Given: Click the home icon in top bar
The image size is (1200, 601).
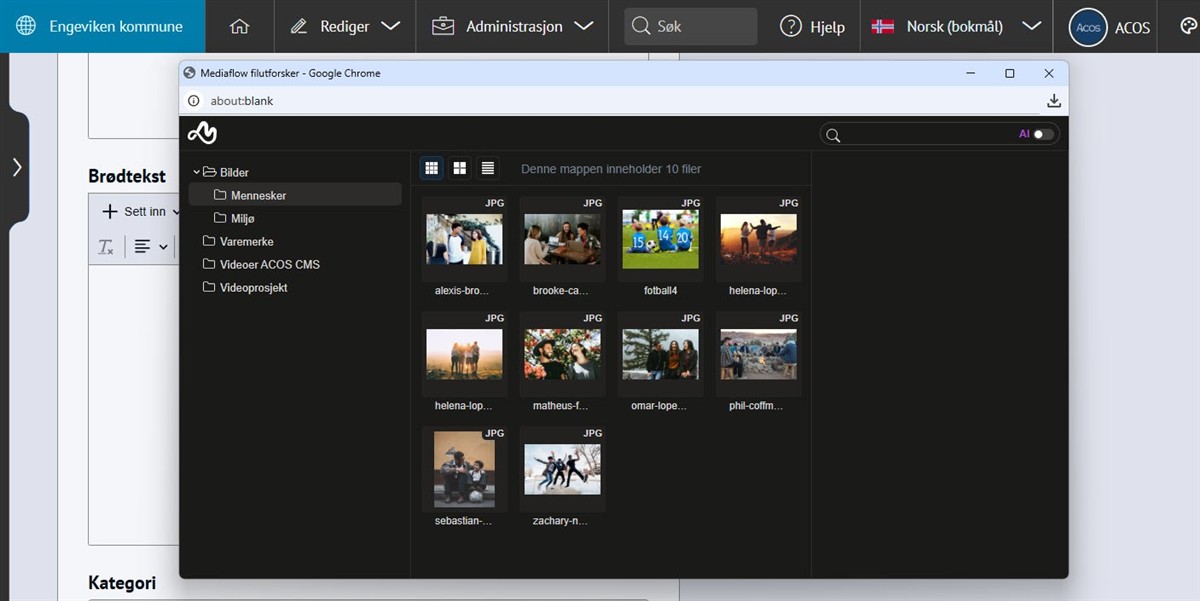Looking at the screenshot, I should 239,26.
